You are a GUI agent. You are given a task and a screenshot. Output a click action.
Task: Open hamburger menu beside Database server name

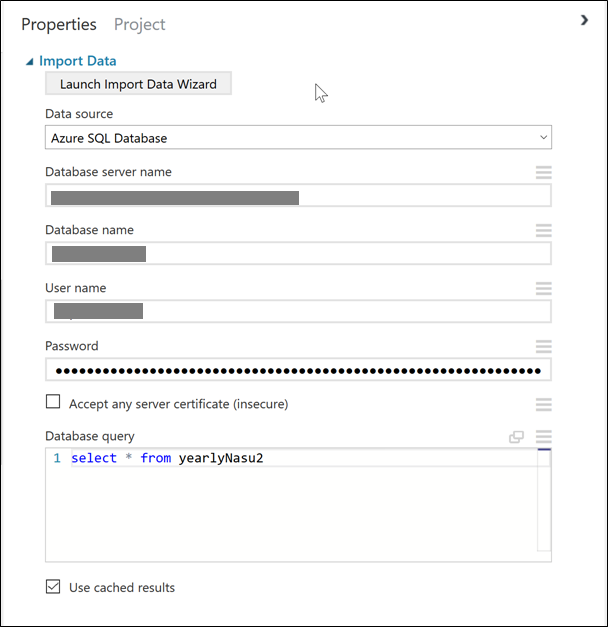point(543,173)
